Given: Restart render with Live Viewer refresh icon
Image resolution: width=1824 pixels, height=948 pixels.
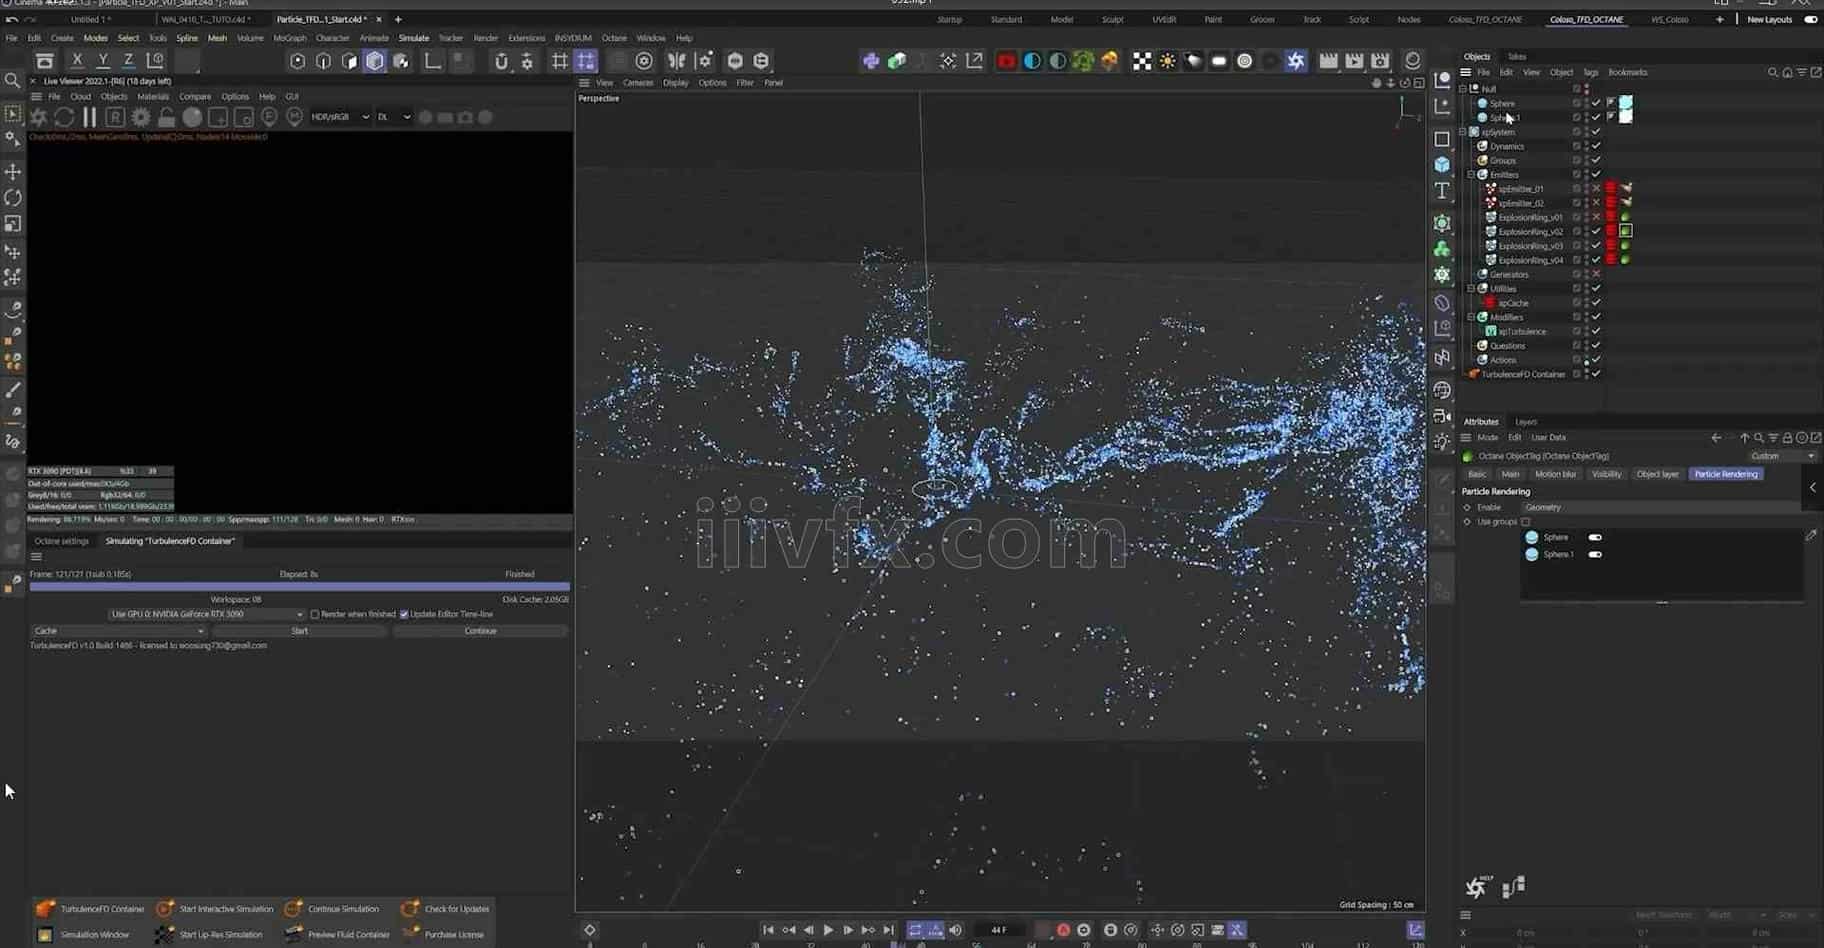Looking at the screenshot, I should click(64, 117).
